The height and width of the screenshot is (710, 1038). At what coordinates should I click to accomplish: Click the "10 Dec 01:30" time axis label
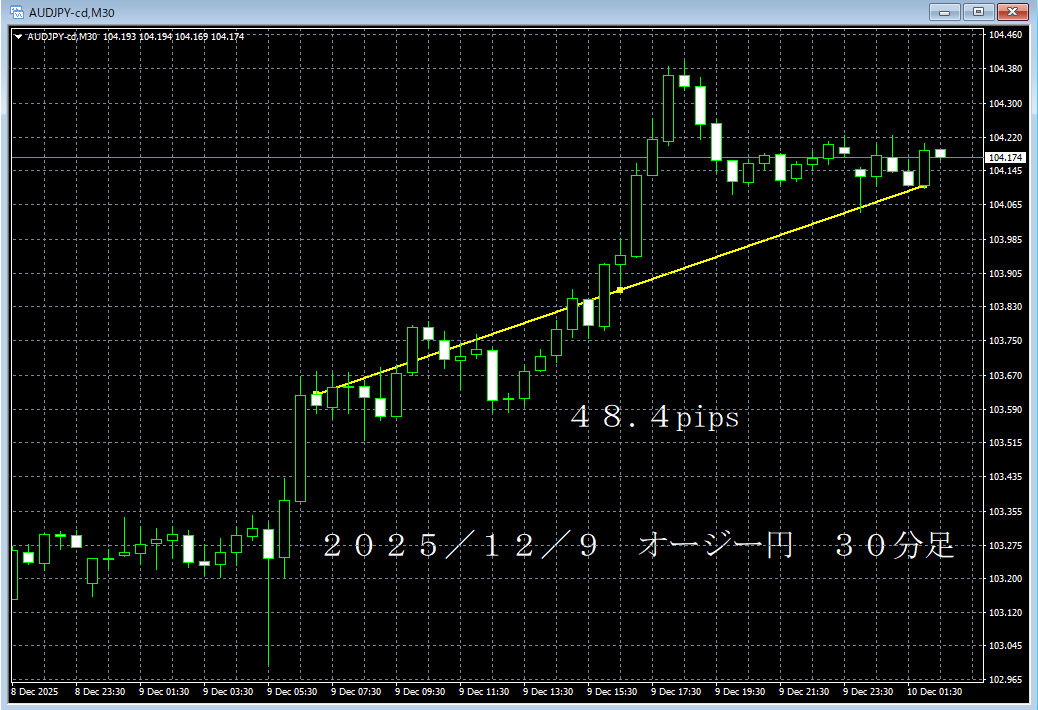click(x=937, y=692)
